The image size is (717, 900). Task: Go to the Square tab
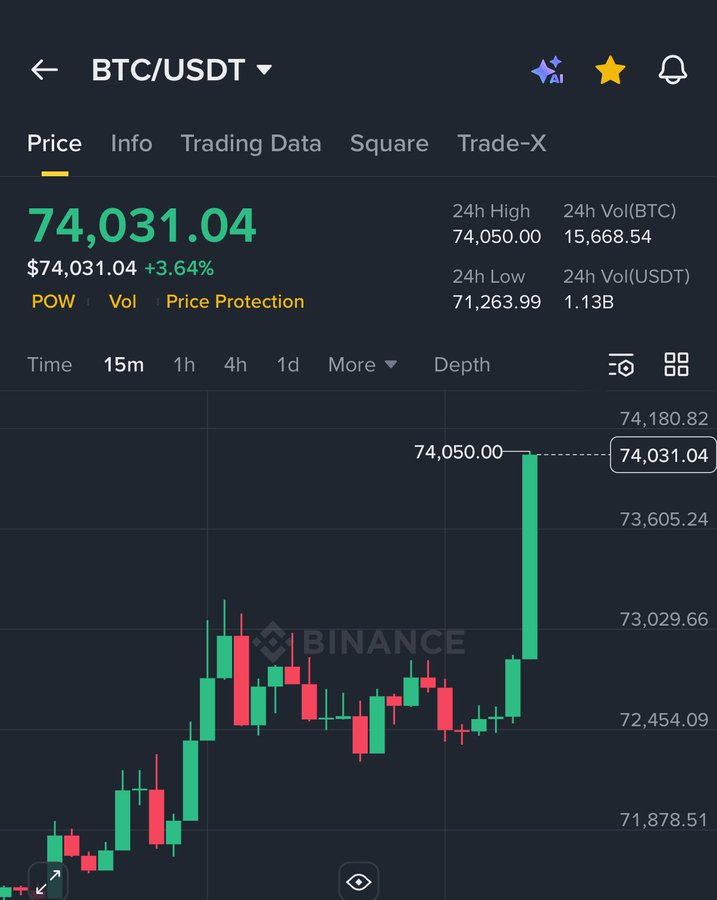coord(389,143)
